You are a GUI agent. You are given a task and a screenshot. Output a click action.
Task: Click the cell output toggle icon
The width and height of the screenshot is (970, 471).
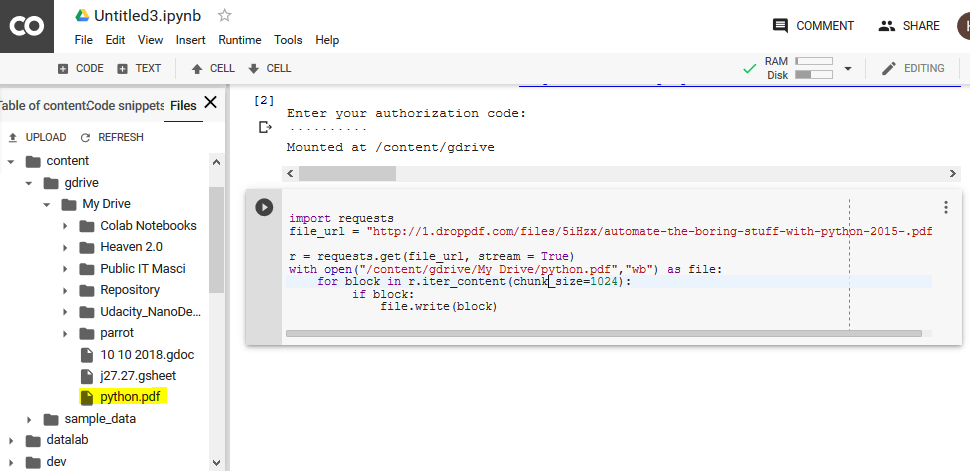pos(265,127)
